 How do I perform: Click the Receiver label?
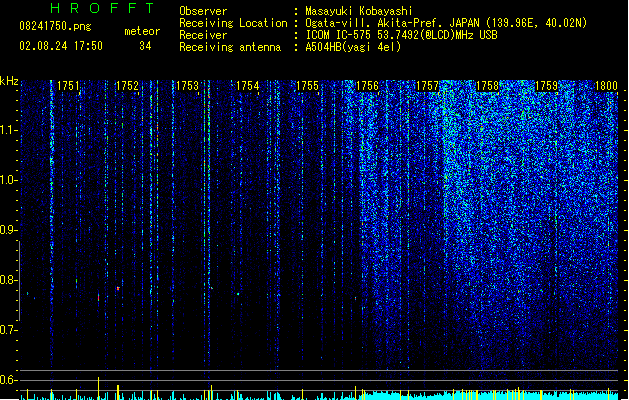point(203,35)
